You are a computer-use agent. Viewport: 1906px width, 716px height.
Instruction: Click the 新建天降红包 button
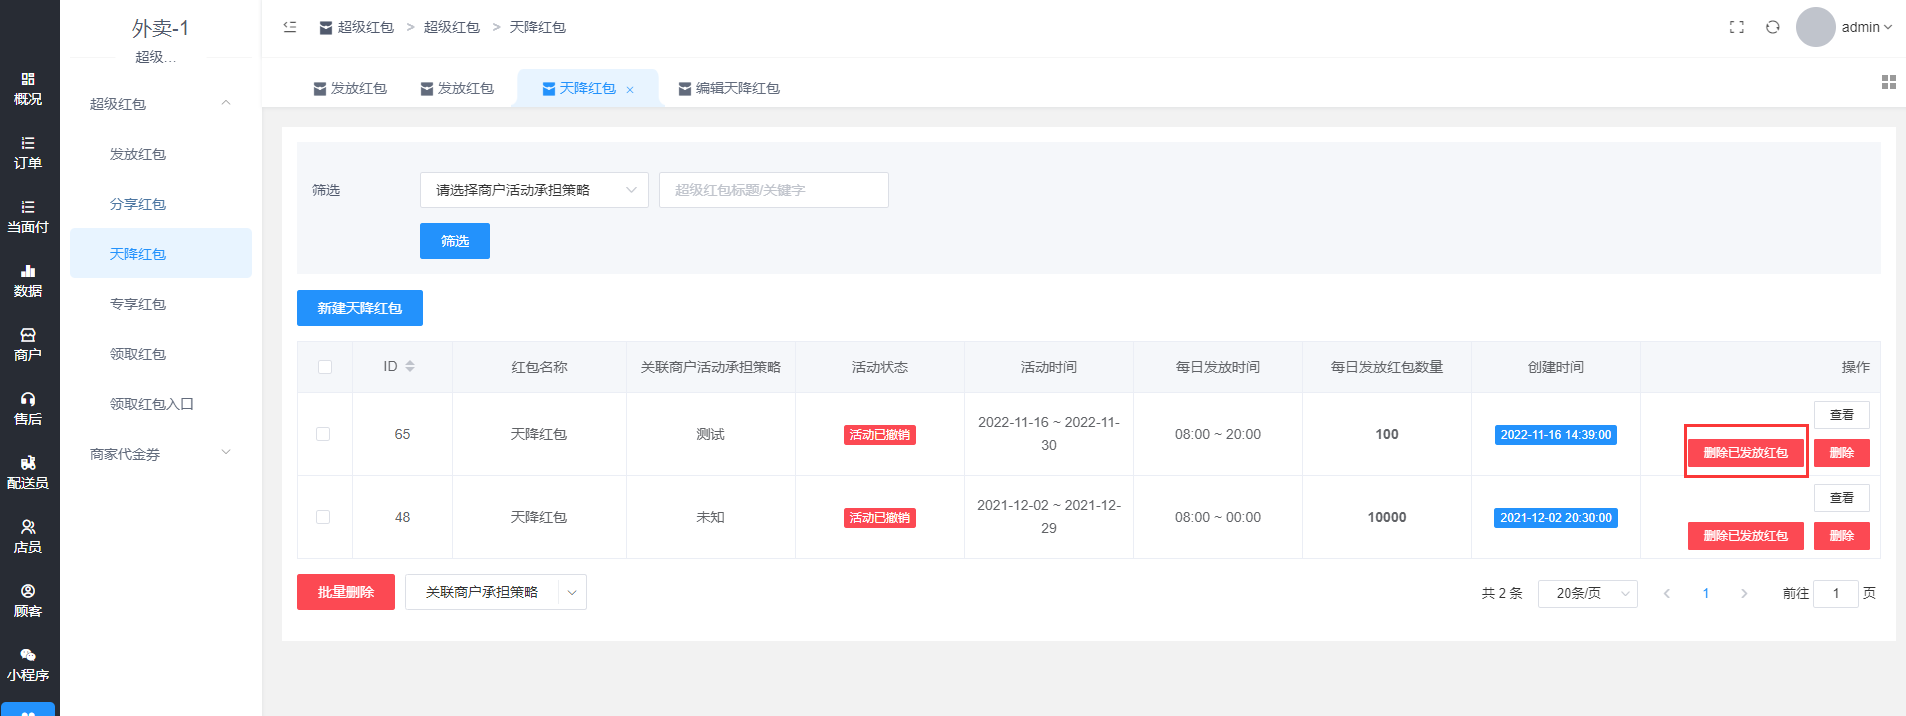[360, 308]
